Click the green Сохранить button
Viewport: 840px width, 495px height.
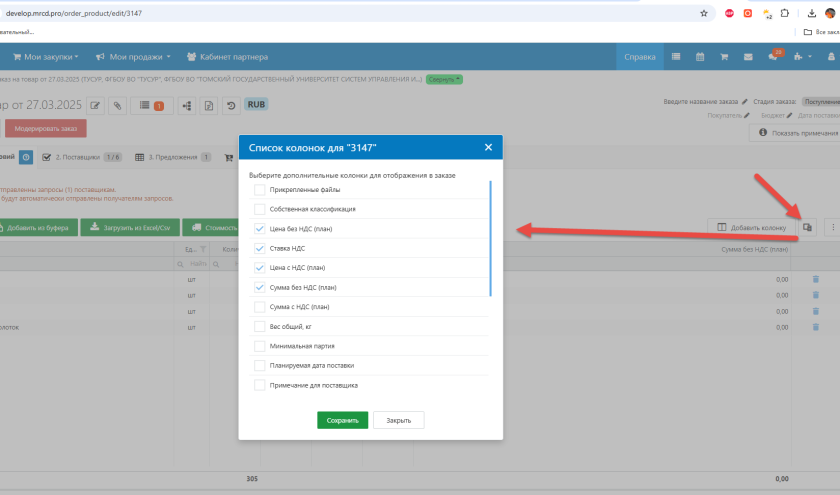pos(342,421)
